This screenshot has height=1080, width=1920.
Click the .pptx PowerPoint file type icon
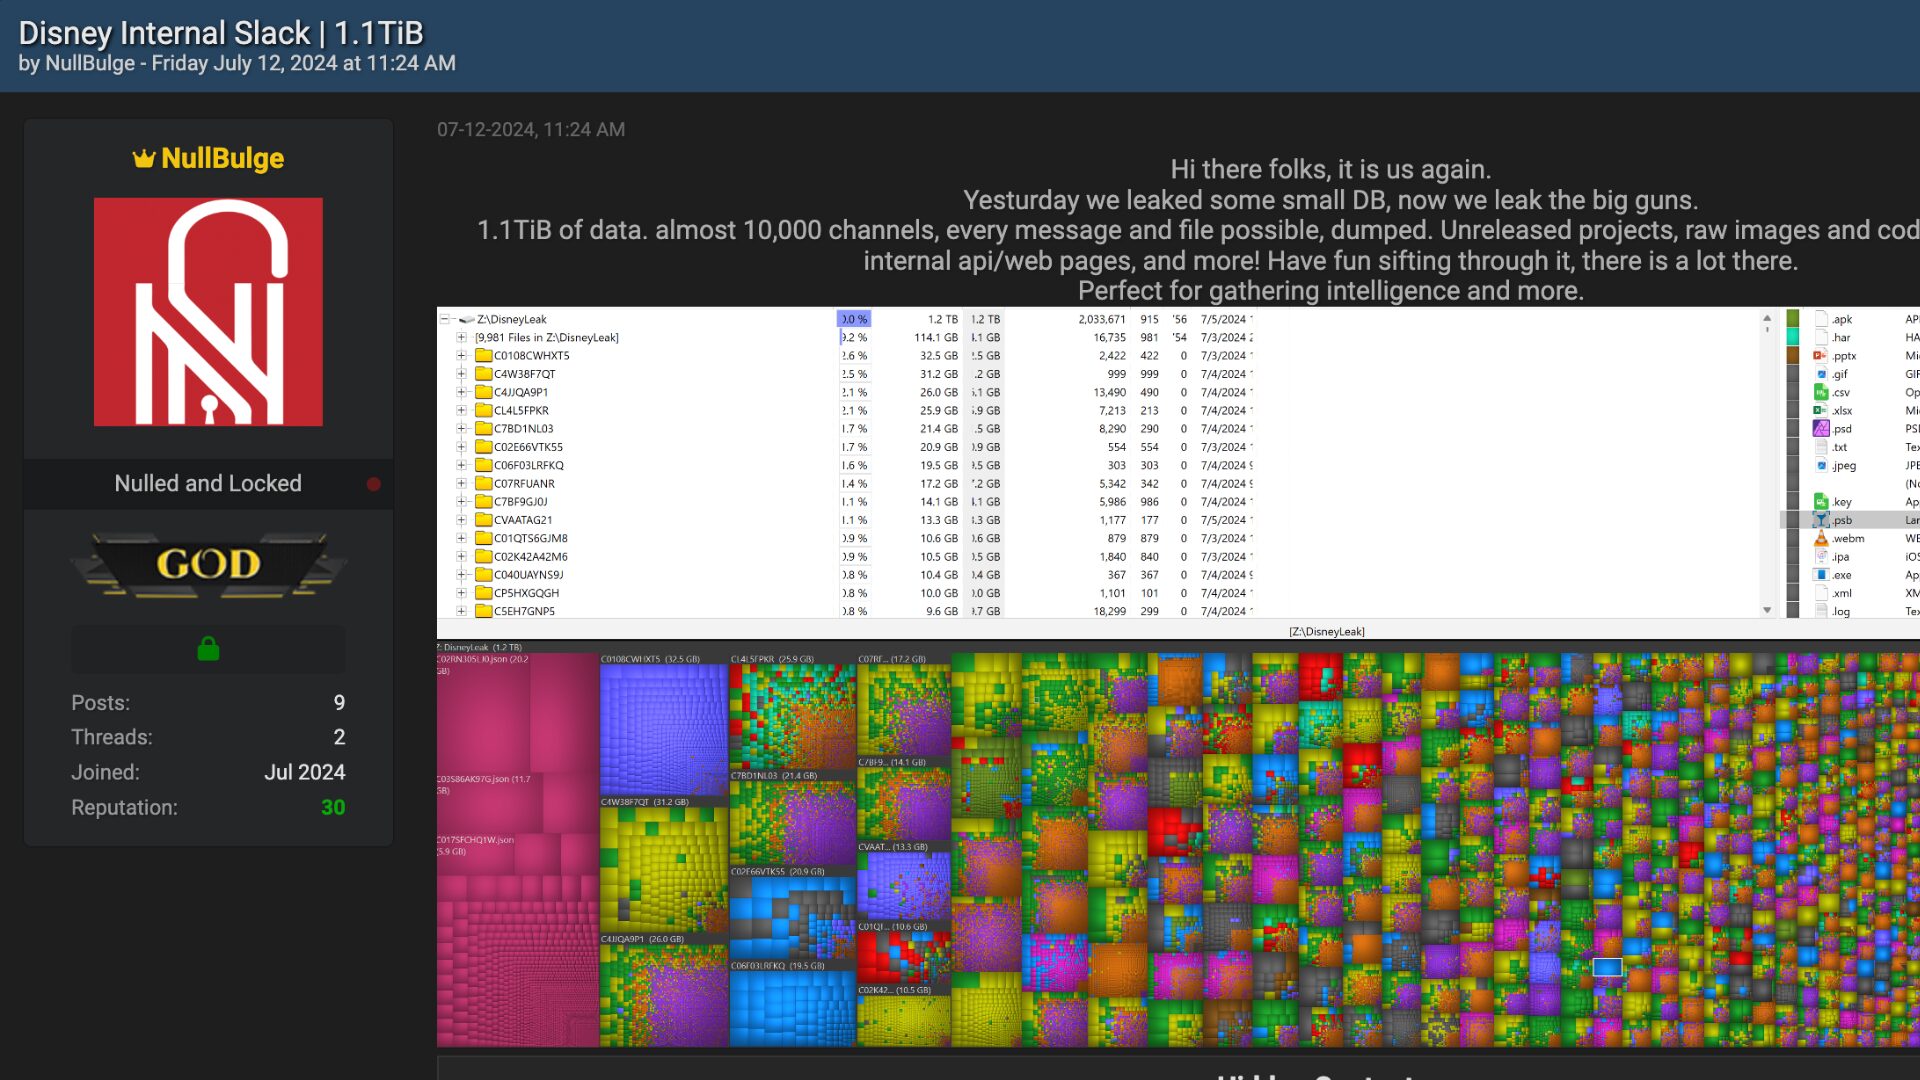coord(1821,356)
